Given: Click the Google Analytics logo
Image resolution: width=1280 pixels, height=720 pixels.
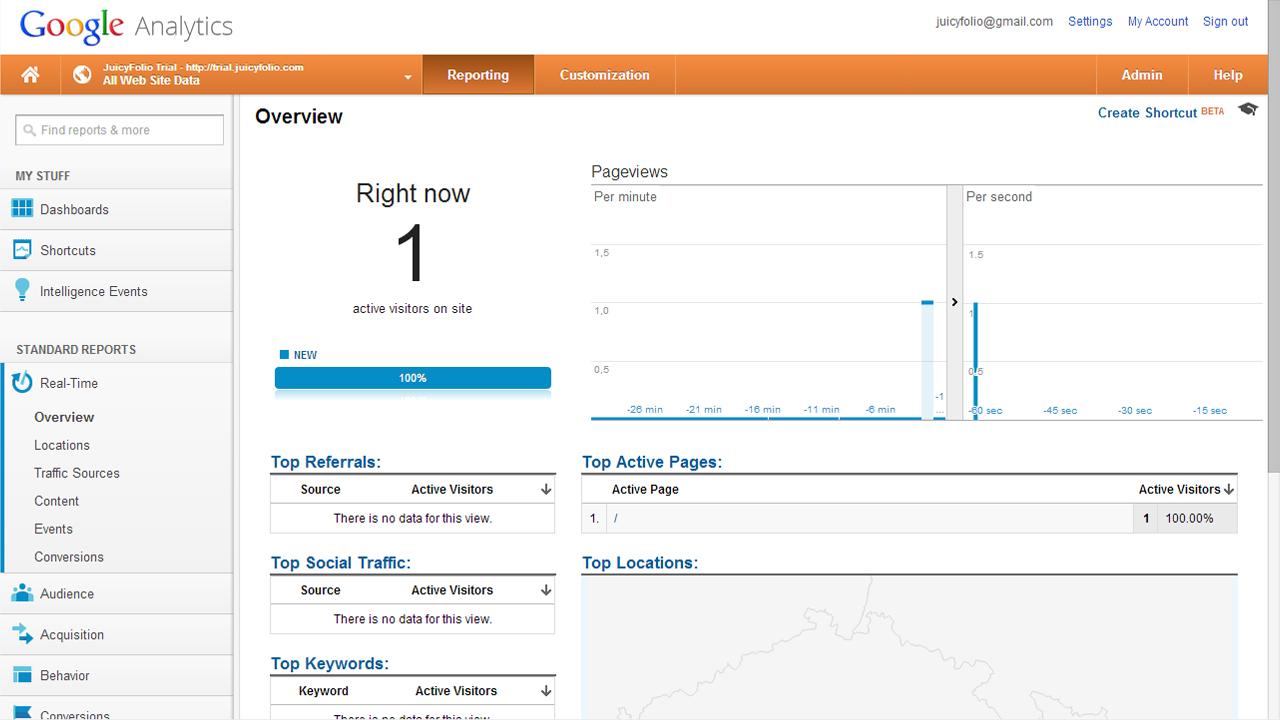Looking at the screenshot, I should tap(126, 26).
